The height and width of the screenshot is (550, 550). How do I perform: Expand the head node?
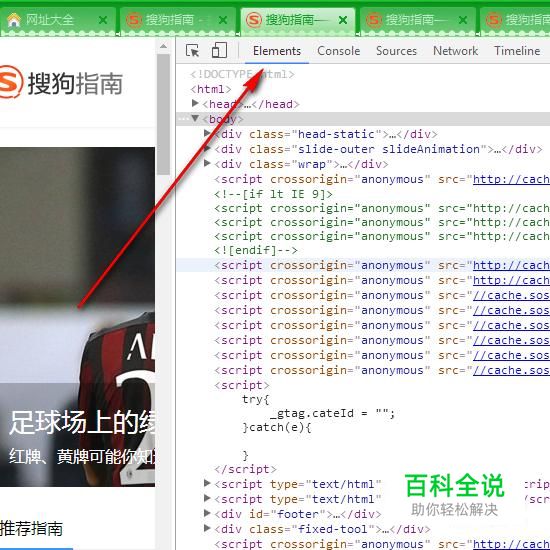coord(195,103)
